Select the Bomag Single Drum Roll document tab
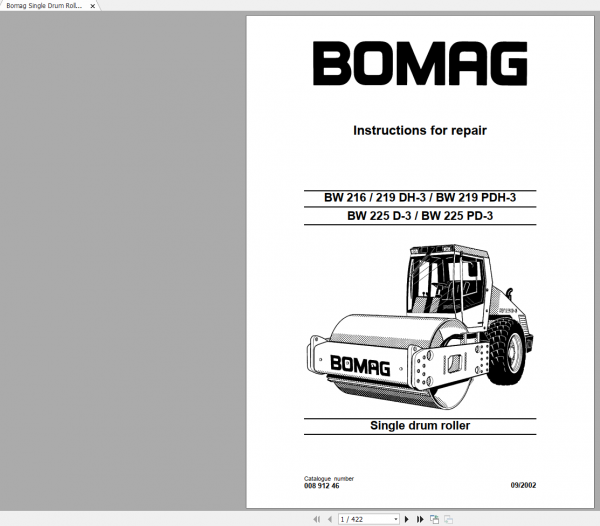This screenshot has width=600, height=526. (44, 6)
